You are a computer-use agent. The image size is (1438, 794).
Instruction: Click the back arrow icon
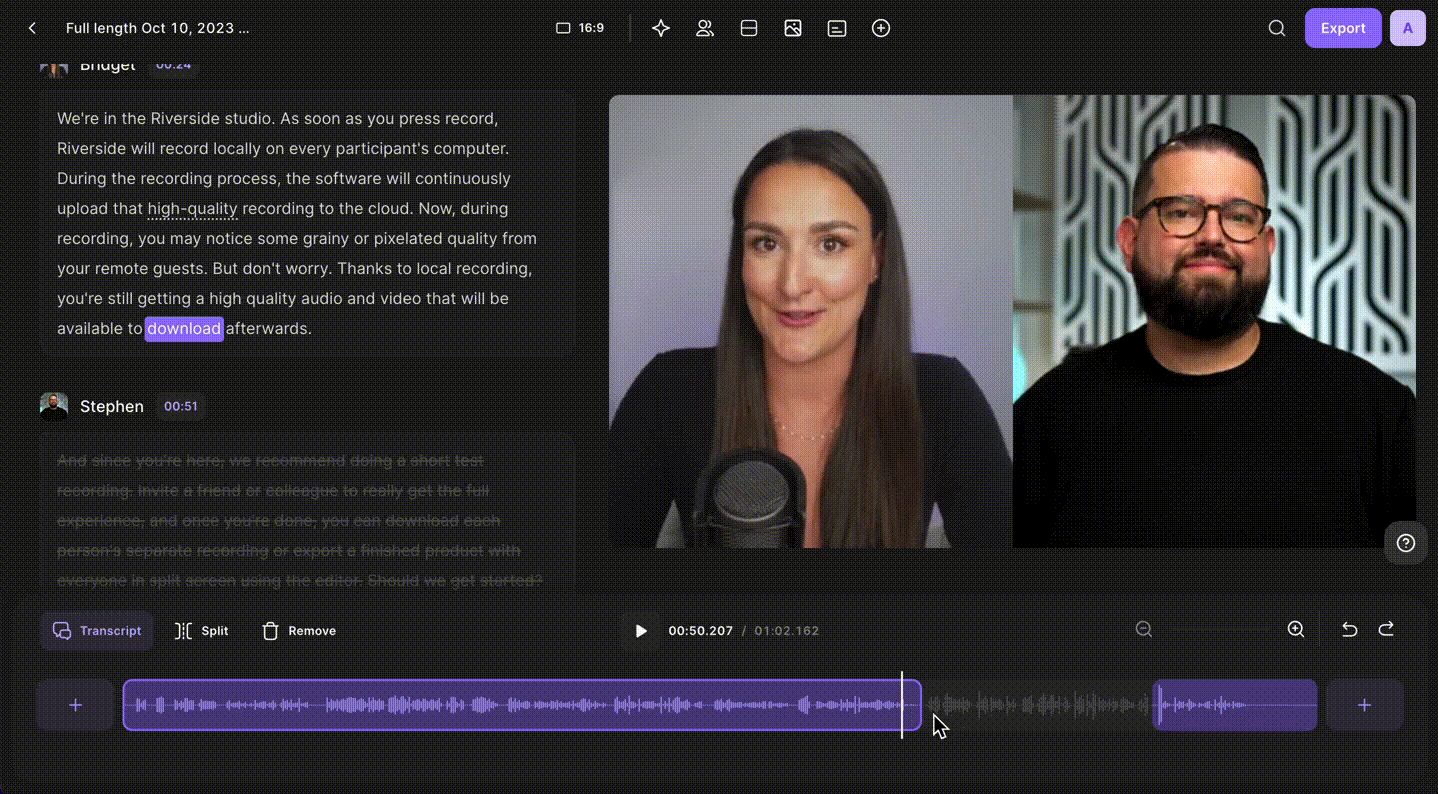(32, 28)
